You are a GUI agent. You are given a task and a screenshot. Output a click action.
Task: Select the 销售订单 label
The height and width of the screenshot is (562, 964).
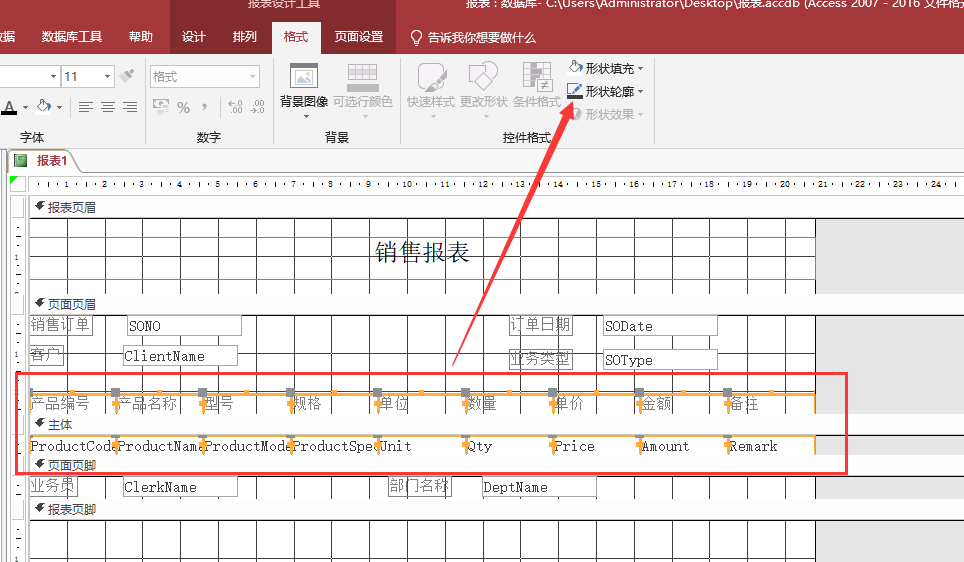(61, 325)
